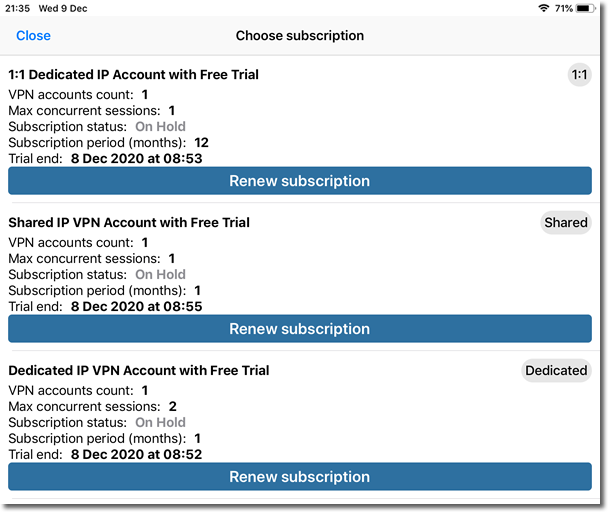This screenshot has width=608, height=512.
Task: Select the 1:1 Dedicated IP Account title
Action: 133,74
